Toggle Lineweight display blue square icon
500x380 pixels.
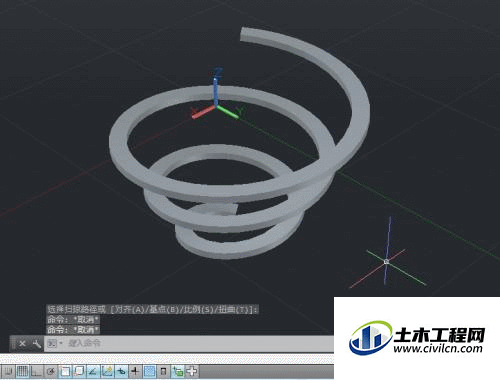click(150, 371)
